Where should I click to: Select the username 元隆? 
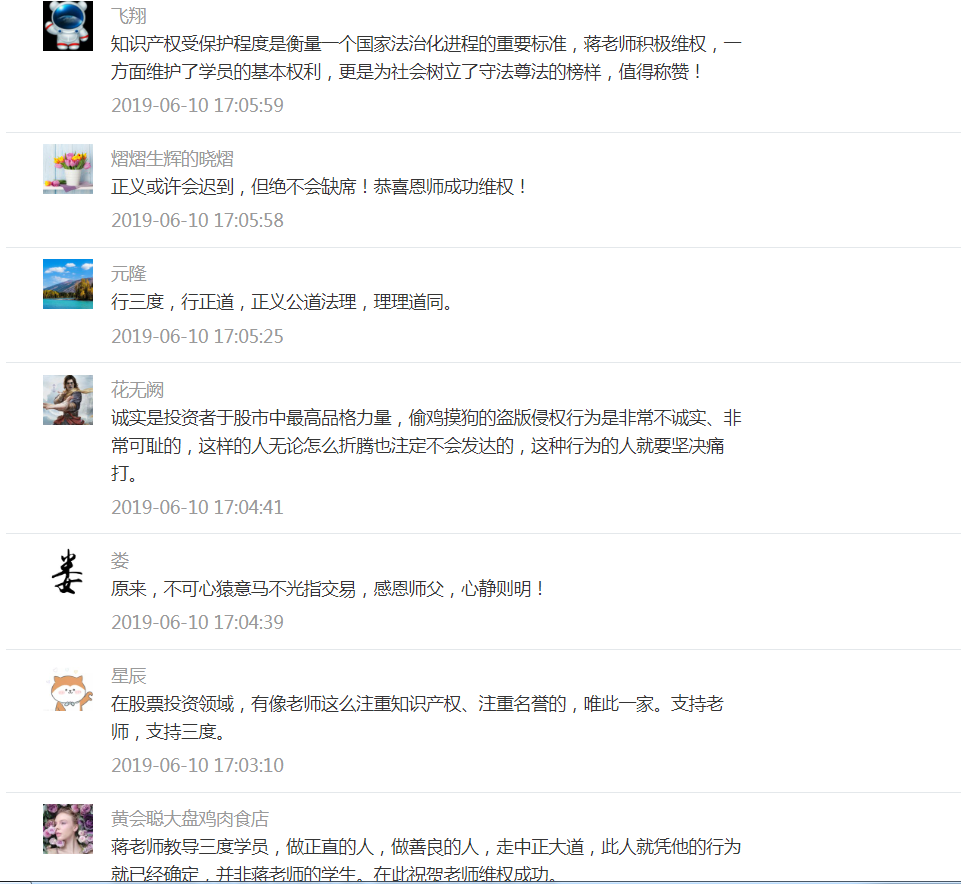tap(129, 274)
